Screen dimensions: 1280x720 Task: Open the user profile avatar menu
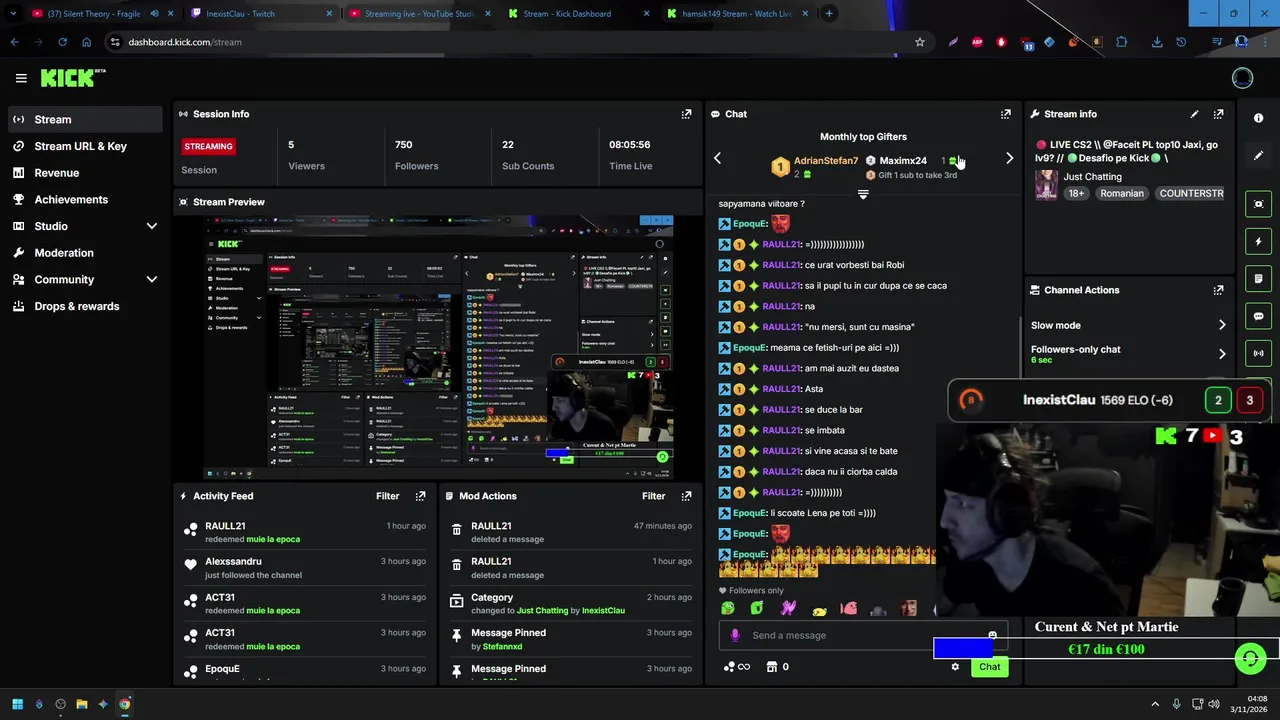click(1242, 78)
